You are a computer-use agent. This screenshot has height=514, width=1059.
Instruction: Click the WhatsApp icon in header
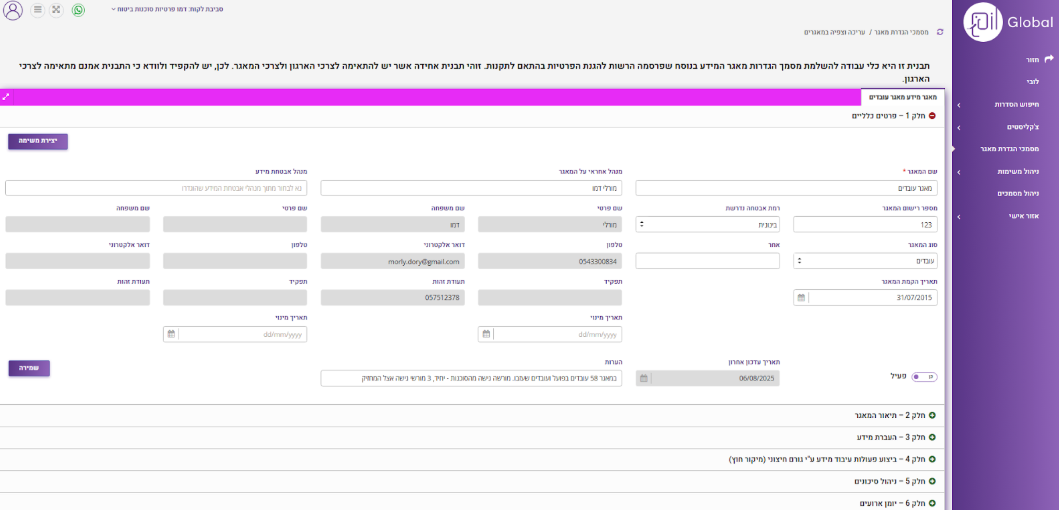coord(78,10)
